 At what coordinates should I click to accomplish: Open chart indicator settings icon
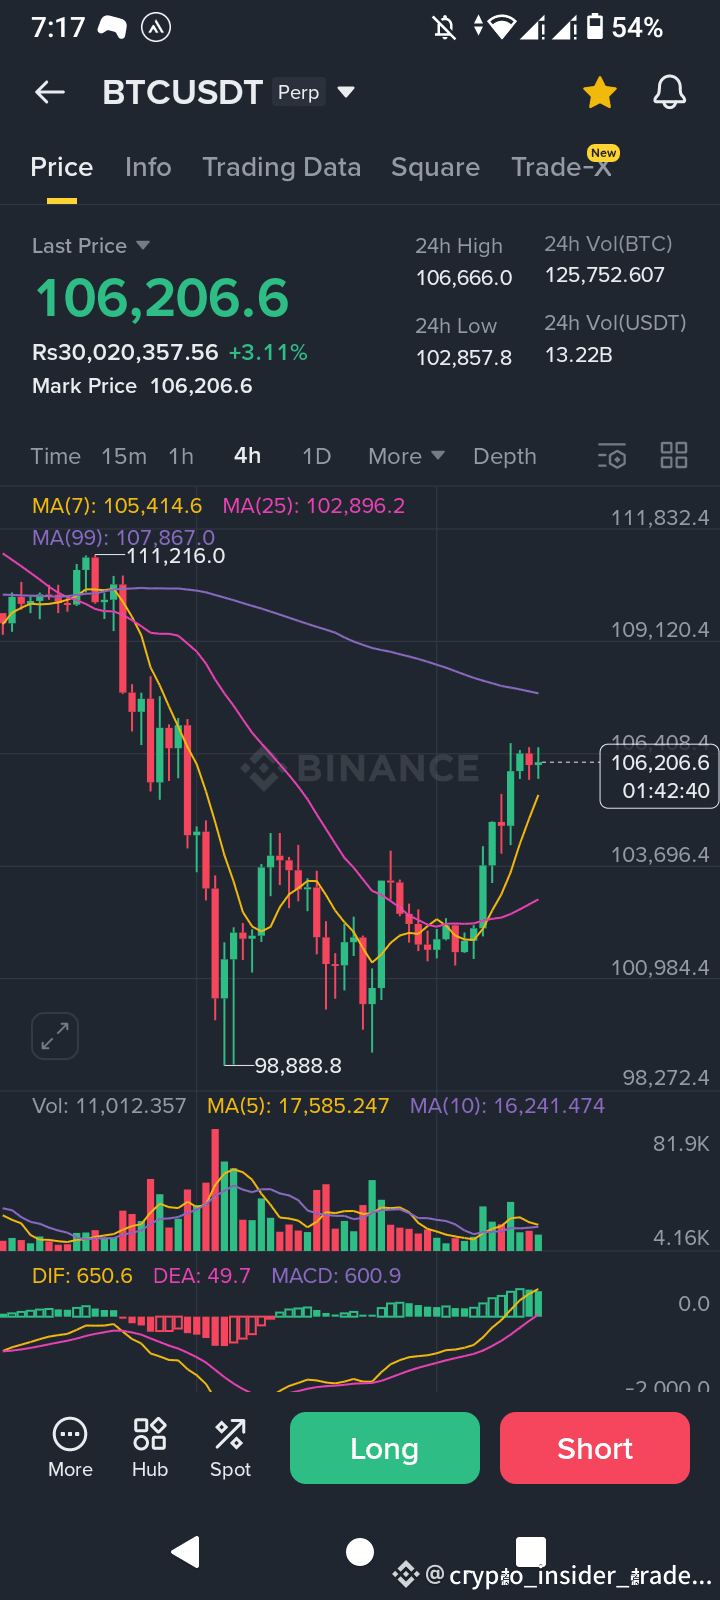pos(612,456)
